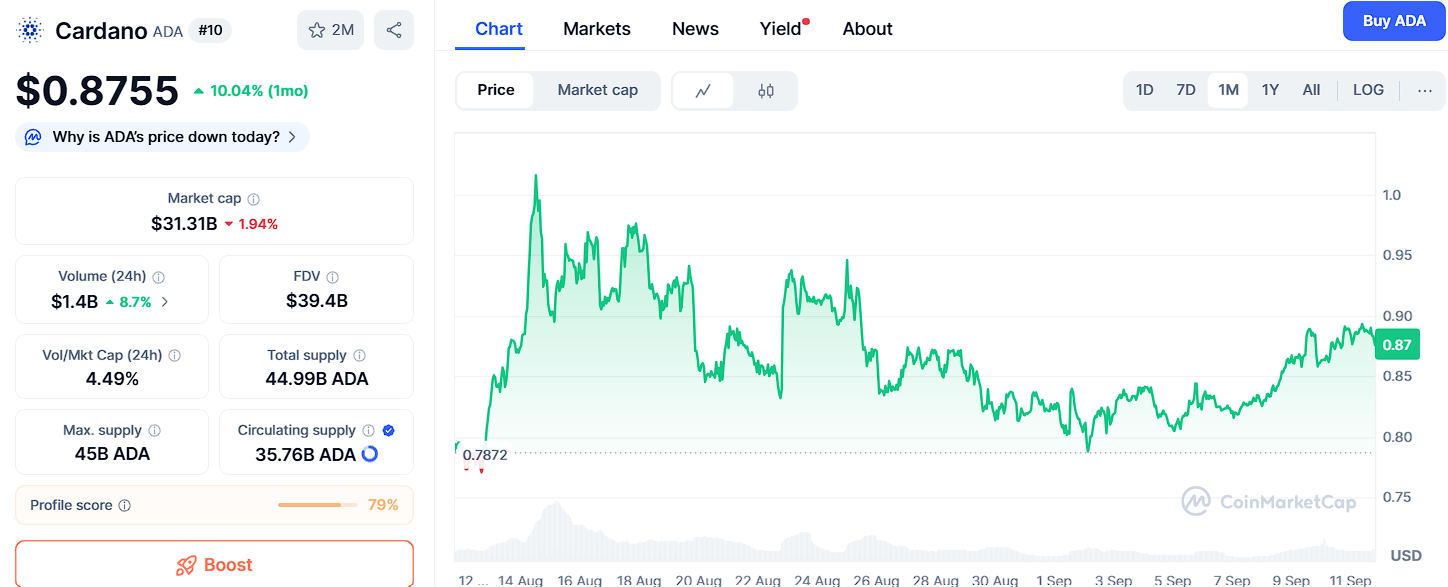Click the info icon beside Vol/Mkt Cap (24h)
This screenshot has width=1448, height=587.
pos(175,355)
